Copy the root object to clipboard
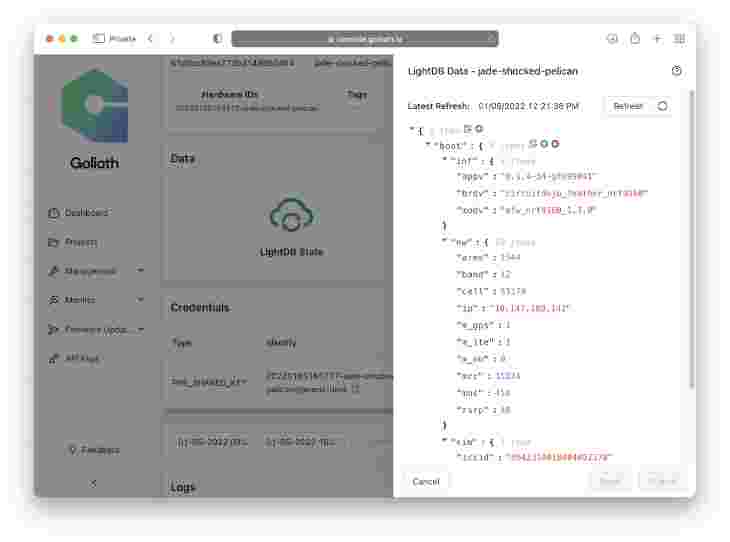This screenshot has width=730, height=542. [x=468, y=129]
